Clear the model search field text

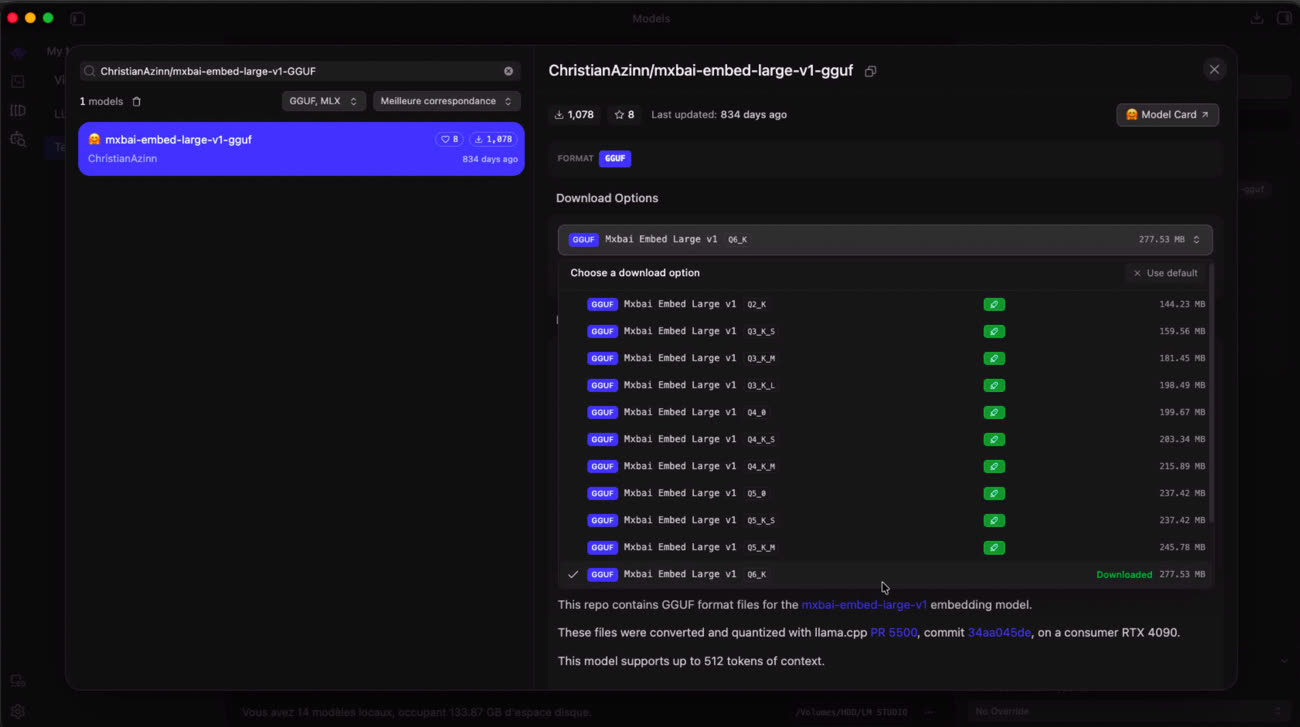coord(508,71)
